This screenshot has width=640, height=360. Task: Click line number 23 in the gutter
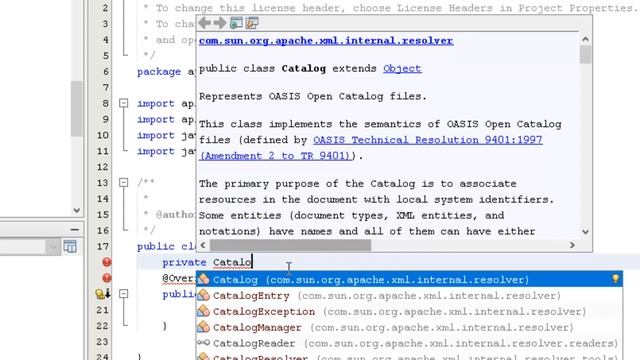pos(103,342)
